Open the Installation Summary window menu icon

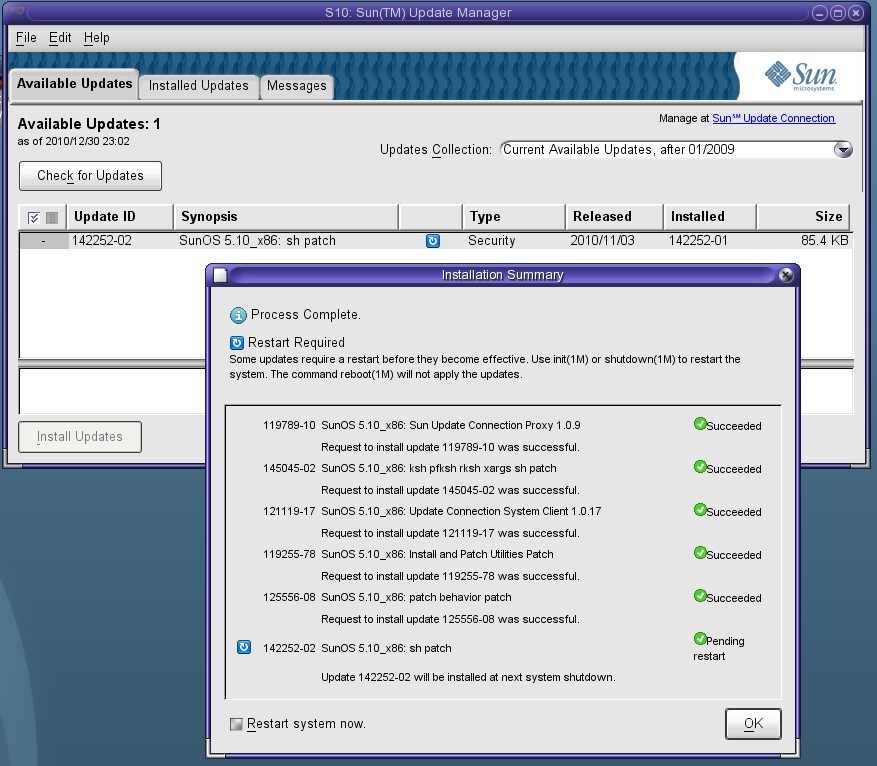point(220,275)
